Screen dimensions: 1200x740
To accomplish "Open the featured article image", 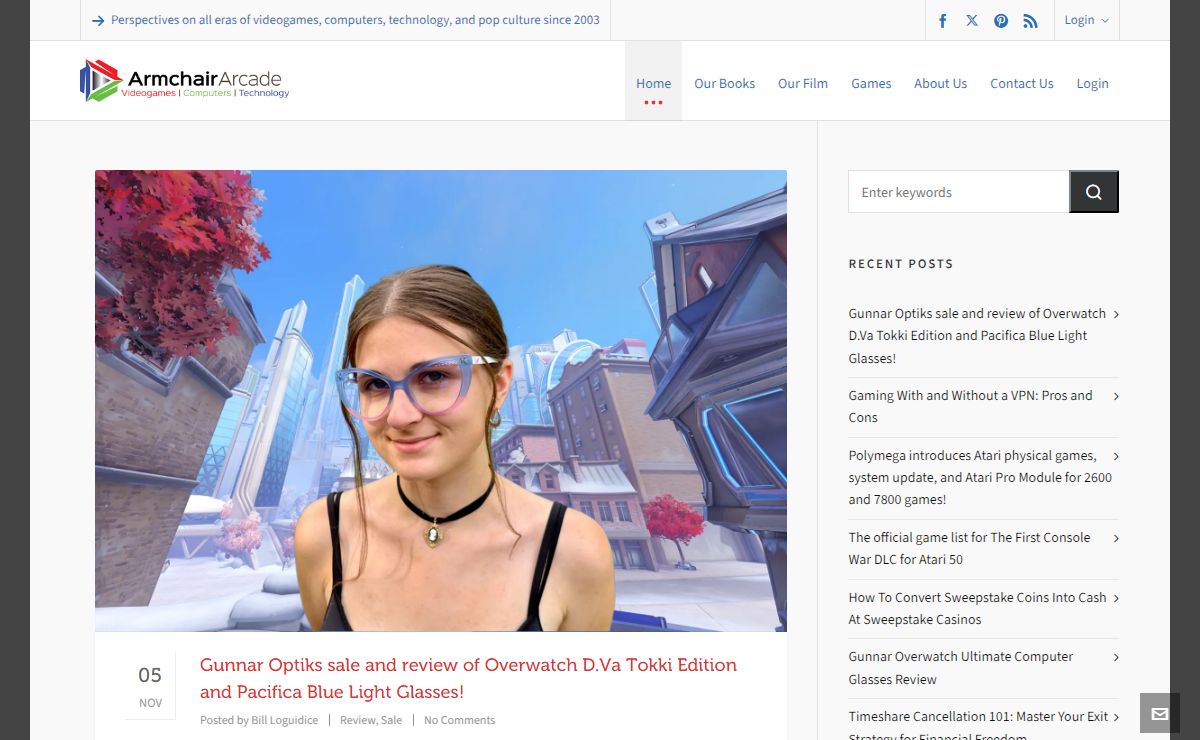I will (x=441, y=401).
